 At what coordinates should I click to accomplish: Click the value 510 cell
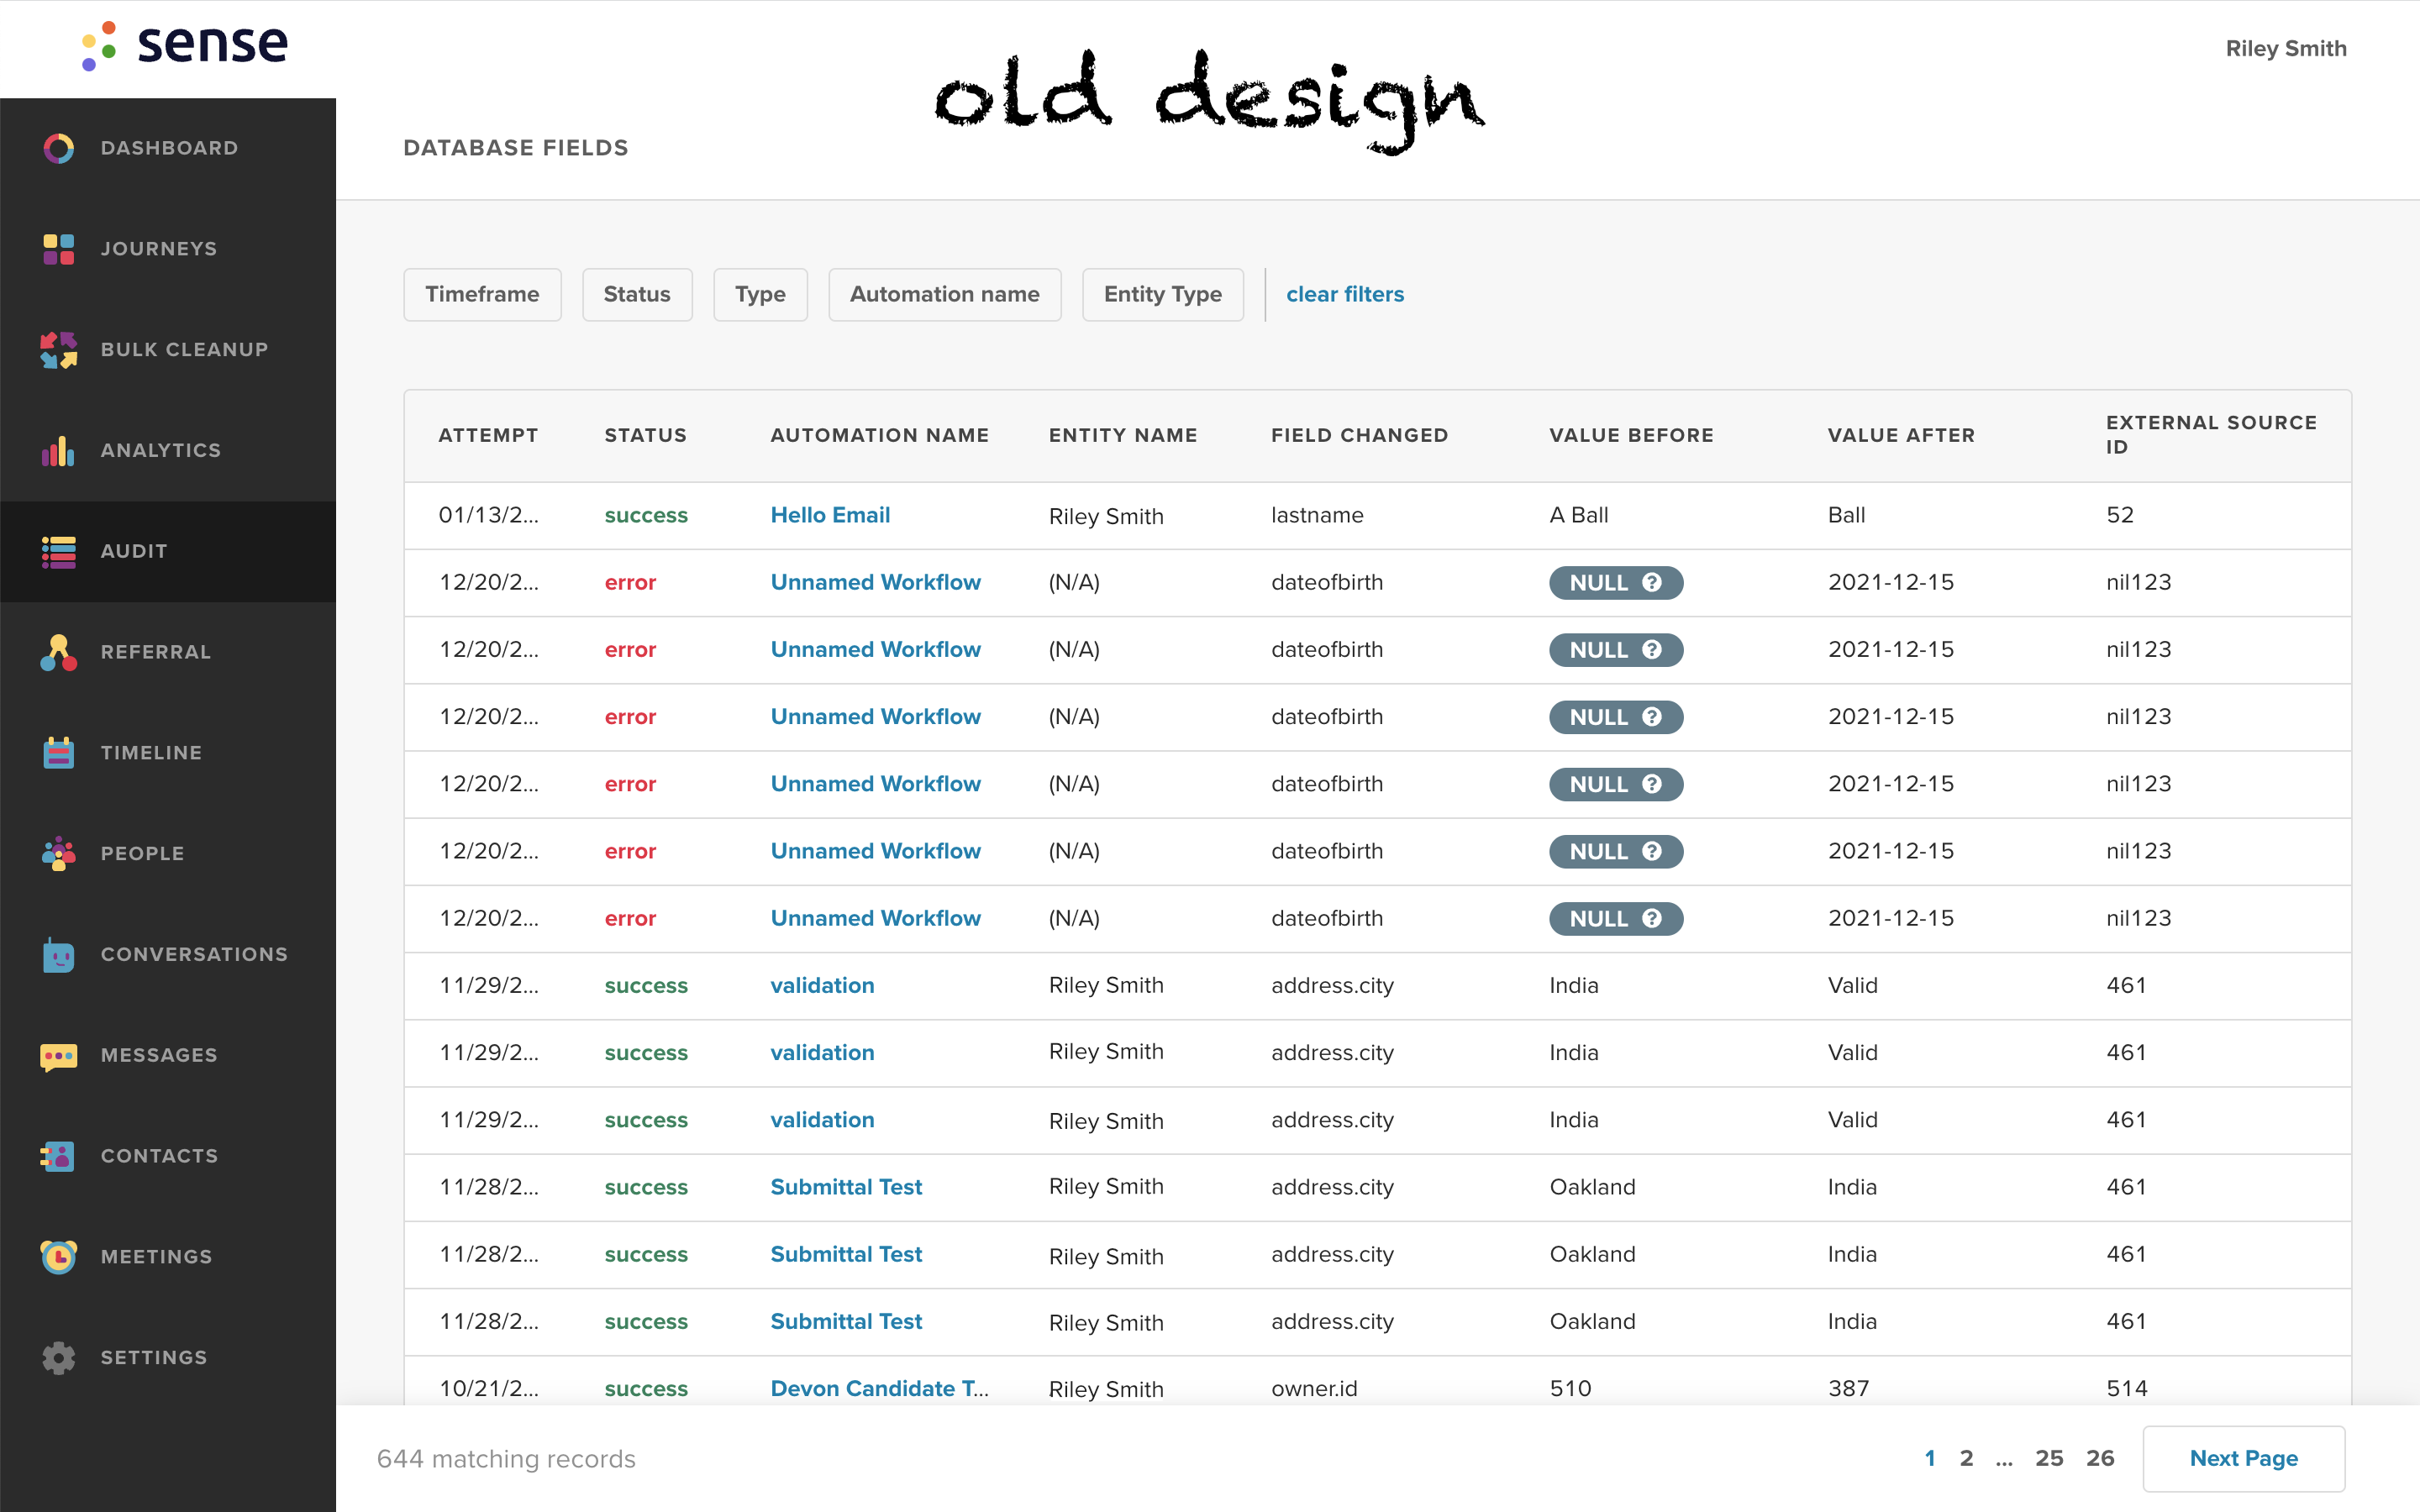tap(1570, 1388)
